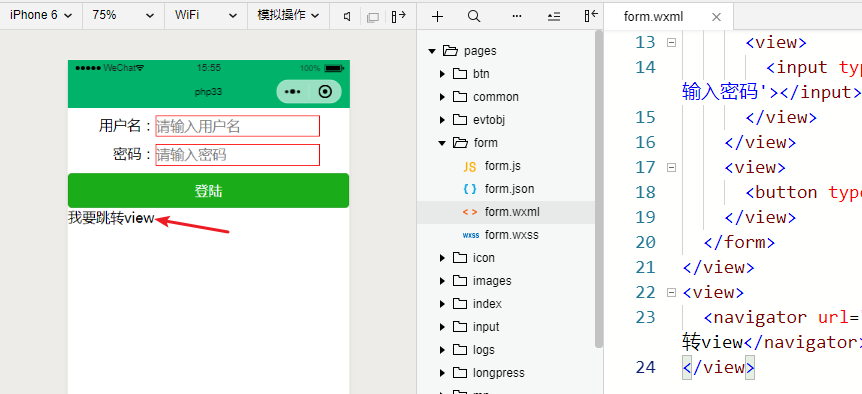This screenshot has width=862, height=394.
Task: Click the code-brackets icon beside form.wxml
Action: click(470, 212)
